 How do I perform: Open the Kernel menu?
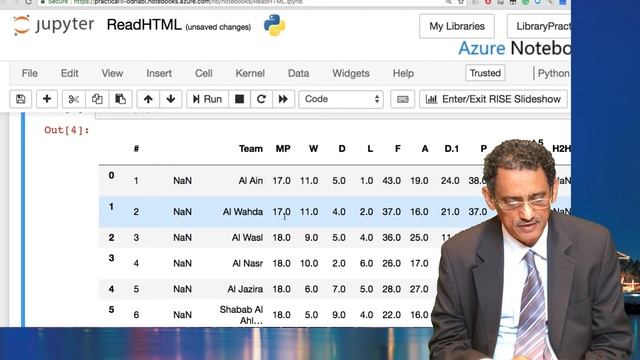[x=250, y=73]
